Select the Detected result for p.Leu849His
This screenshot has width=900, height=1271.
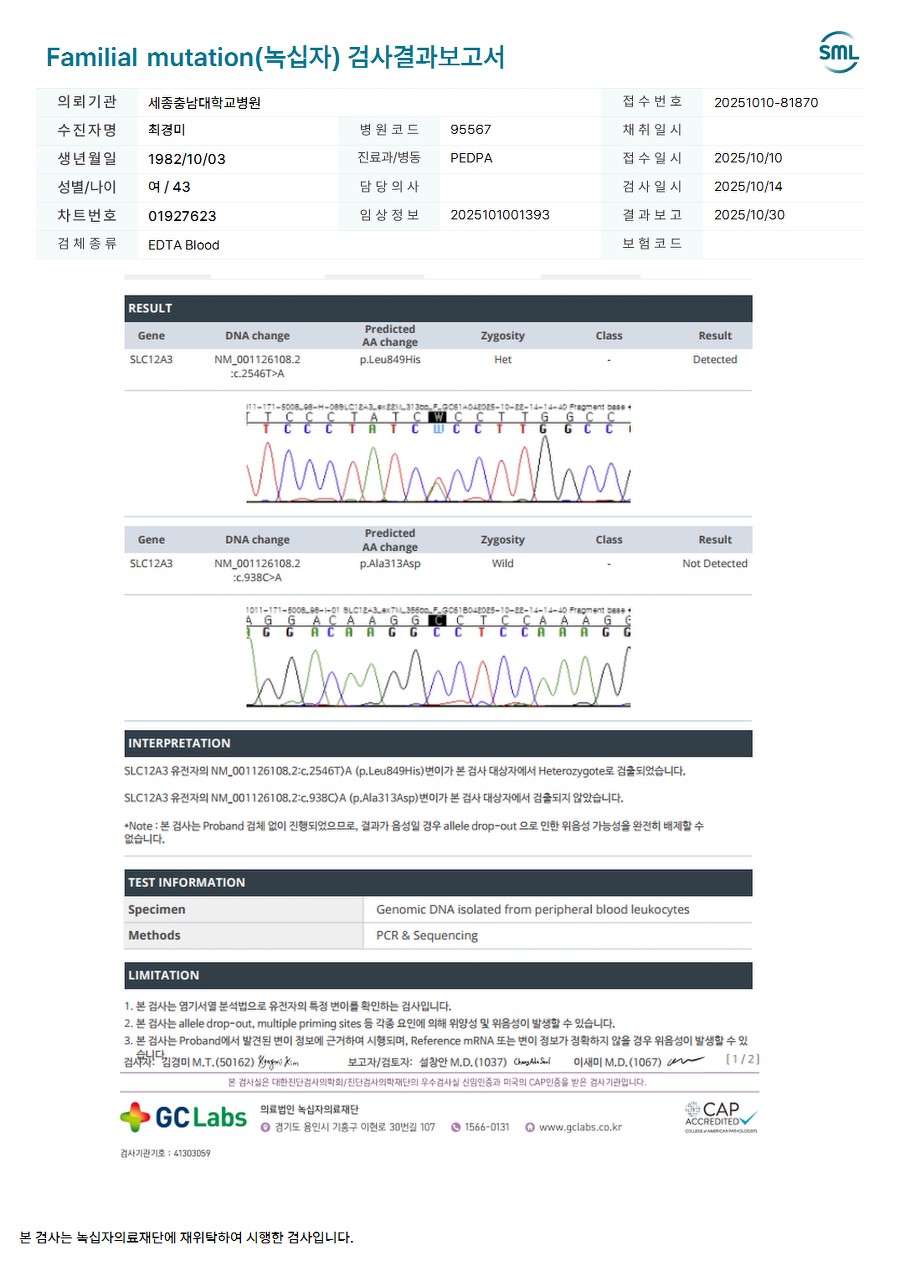click(x=715, y=359)
